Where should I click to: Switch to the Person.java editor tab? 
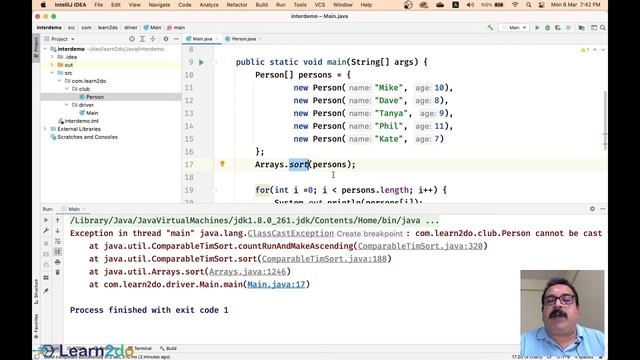click(x=244, y=39)
